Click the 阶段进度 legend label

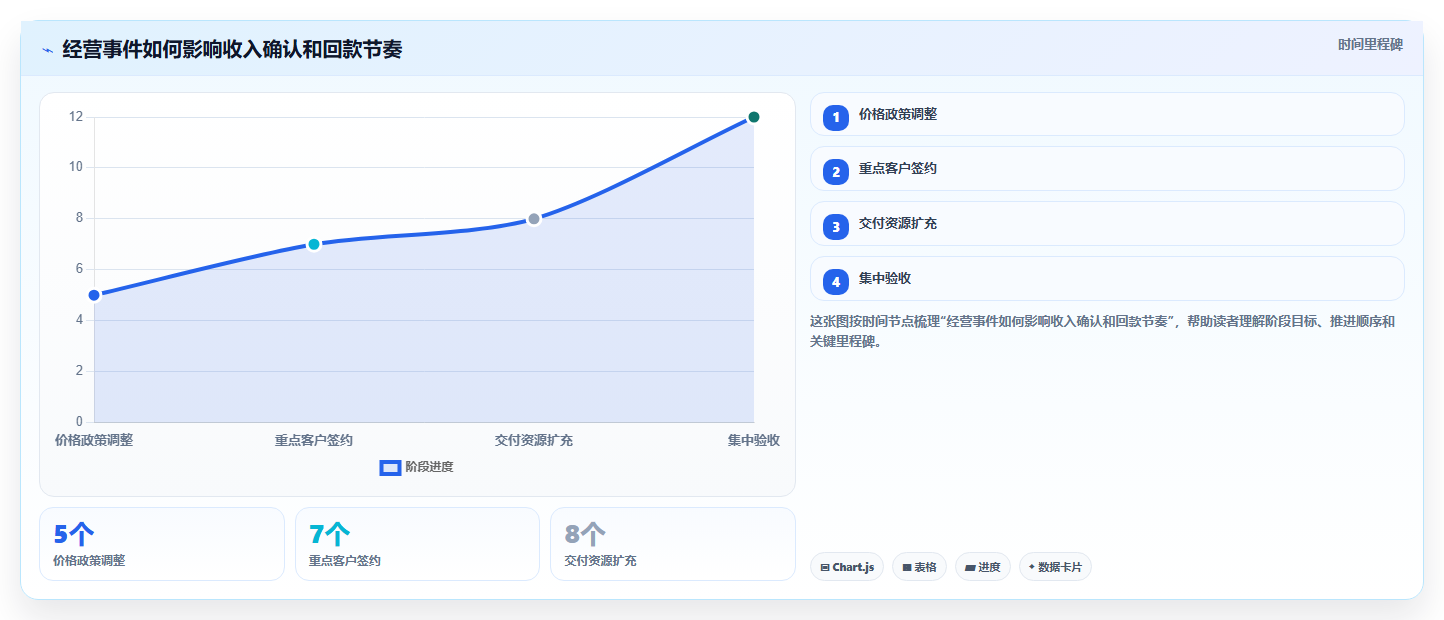click(429, 467)
